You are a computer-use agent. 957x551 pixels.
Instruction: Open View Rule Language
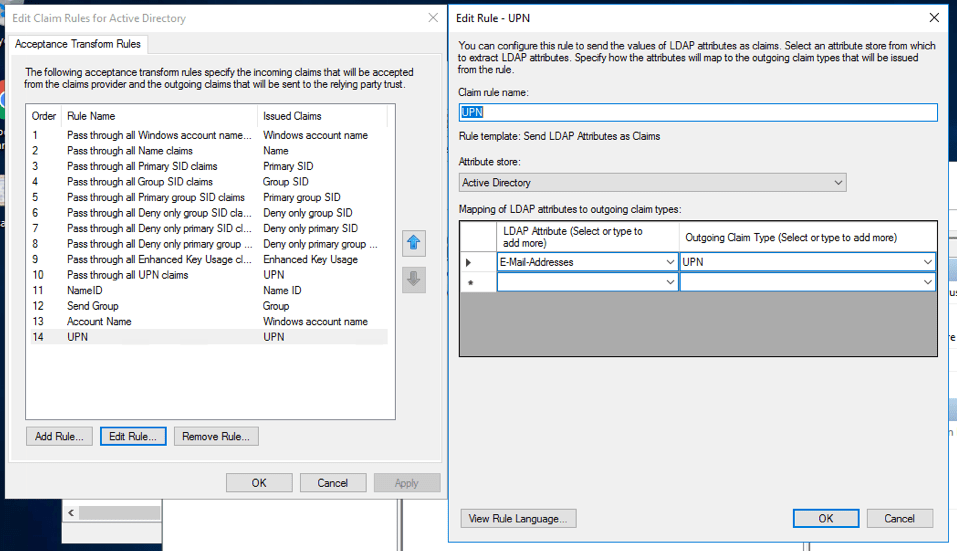click(x=518, y=518)
